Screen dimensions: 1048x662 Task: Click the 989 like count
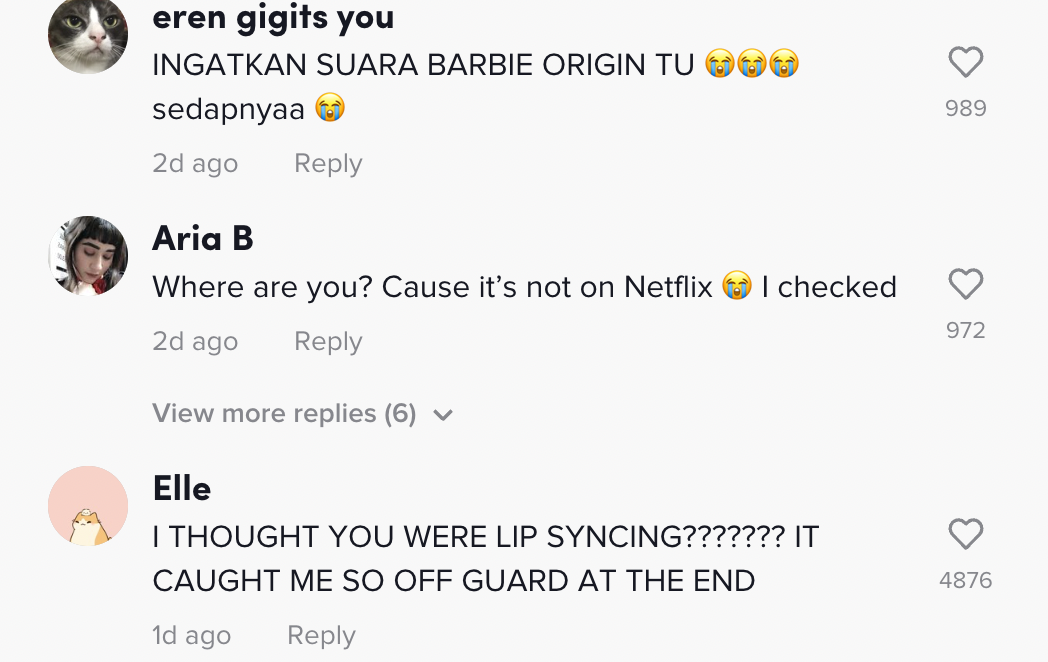point(965,108)
